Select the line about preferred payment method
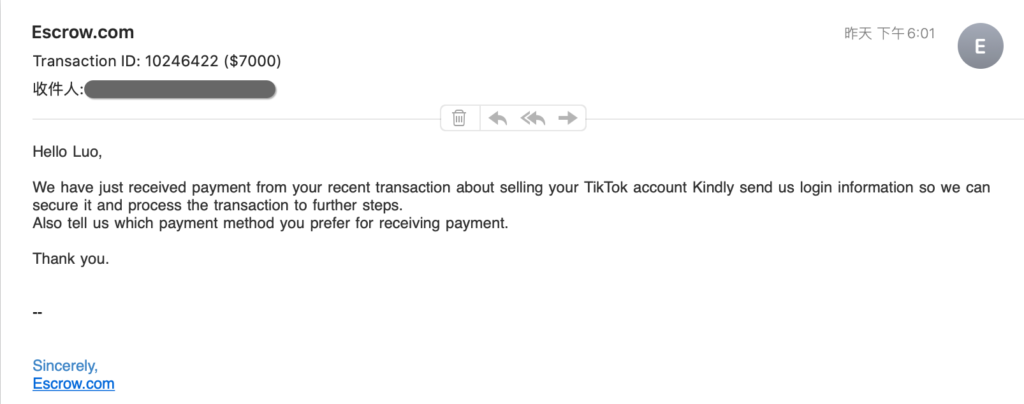This screenshot has width=1024, height=404. coord(270,224)
